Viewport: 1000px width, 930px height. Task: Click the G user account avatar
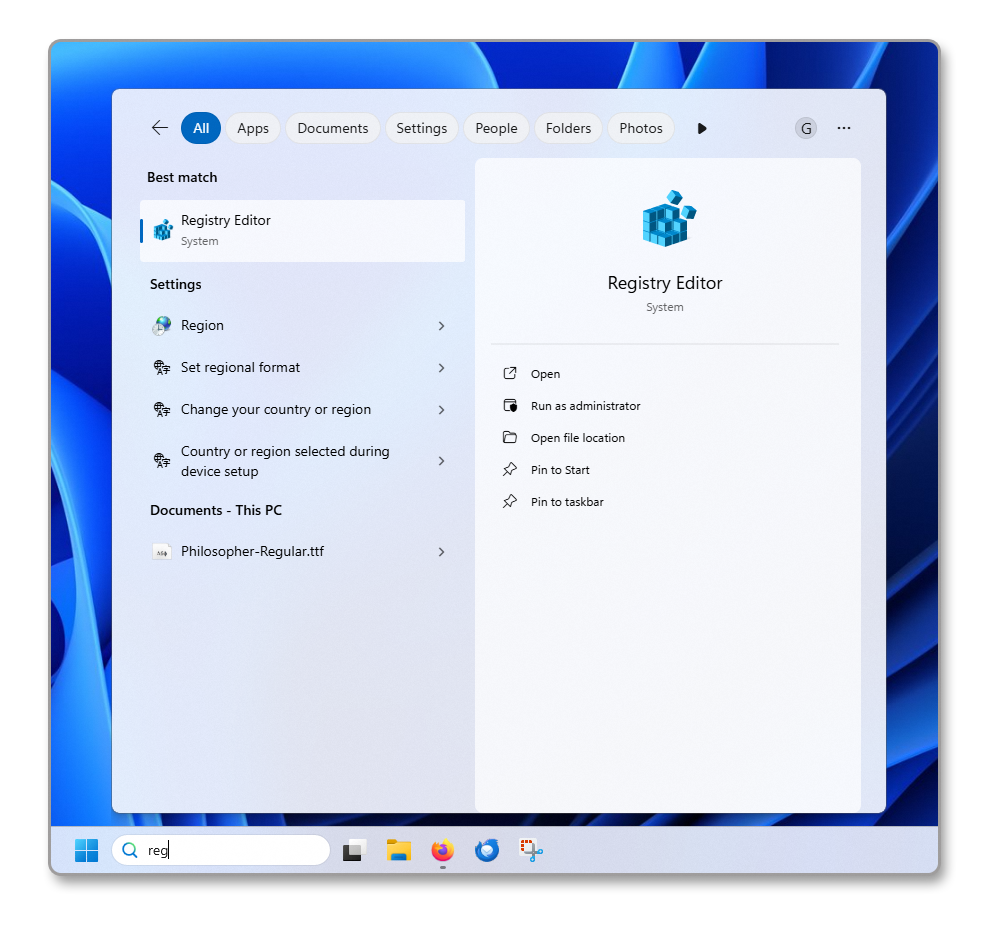(805, 128)
